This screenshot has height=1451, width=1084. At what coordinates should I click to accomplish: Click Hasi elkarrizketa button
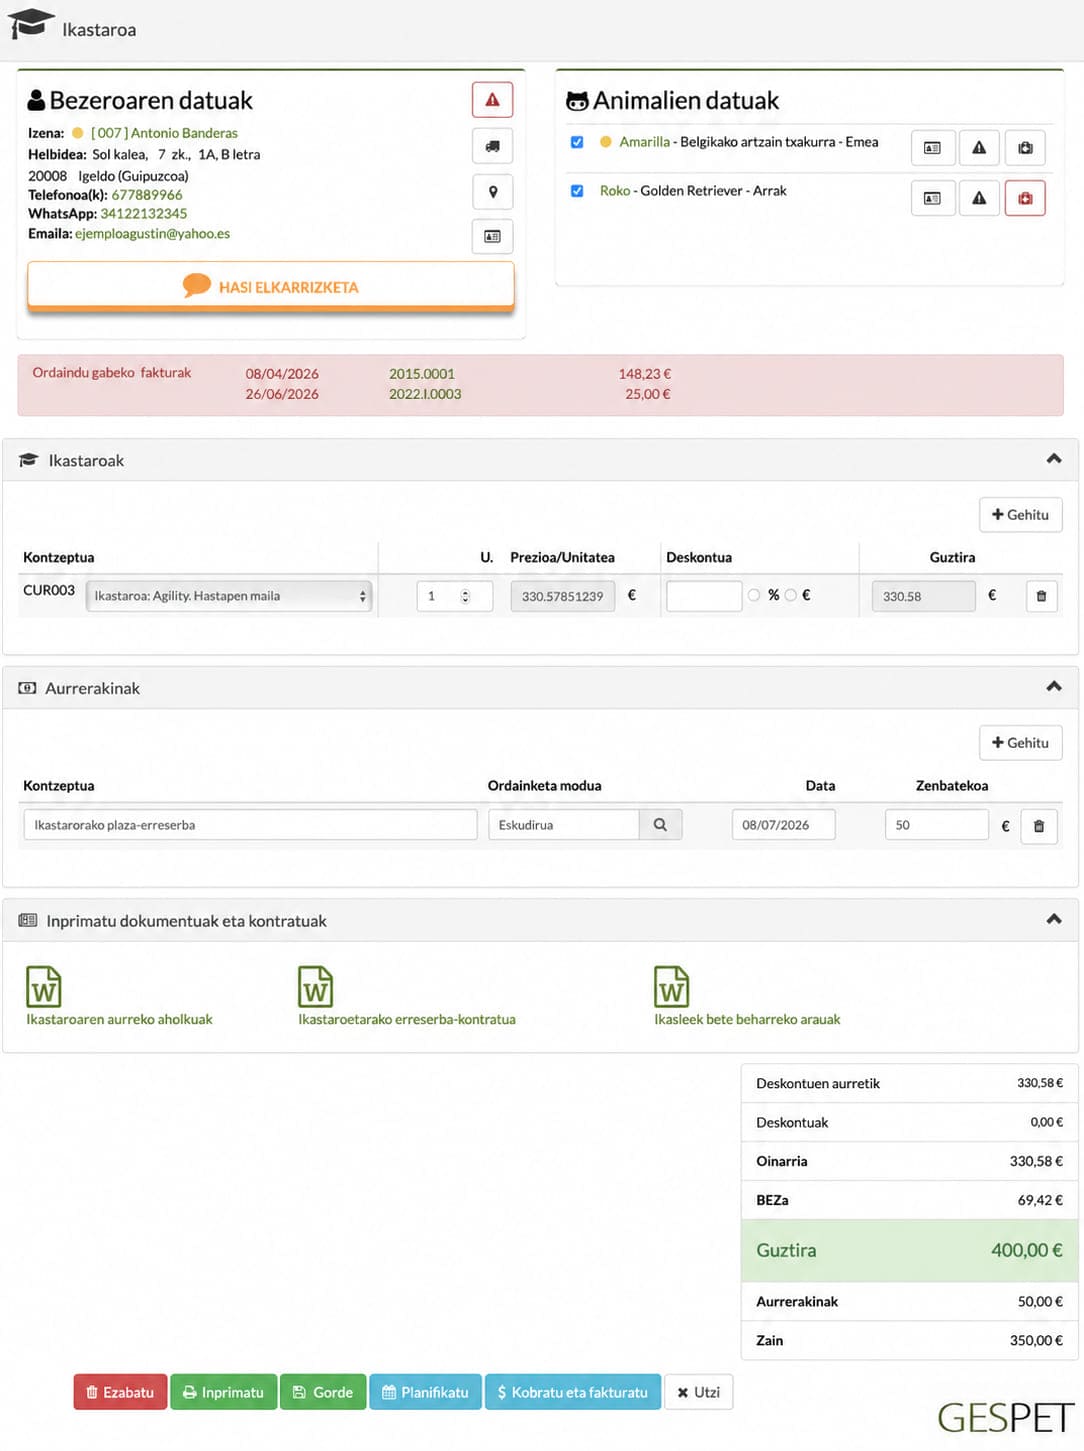271,287
